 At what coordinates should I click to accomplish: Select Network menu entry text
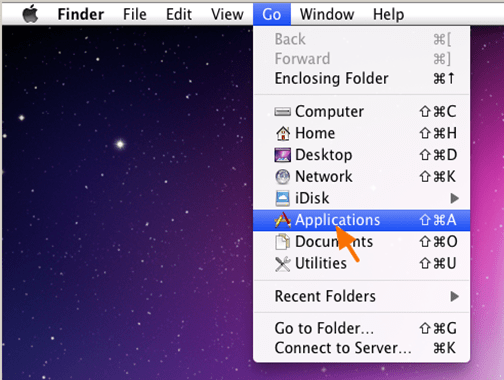(x=324, y=177)
